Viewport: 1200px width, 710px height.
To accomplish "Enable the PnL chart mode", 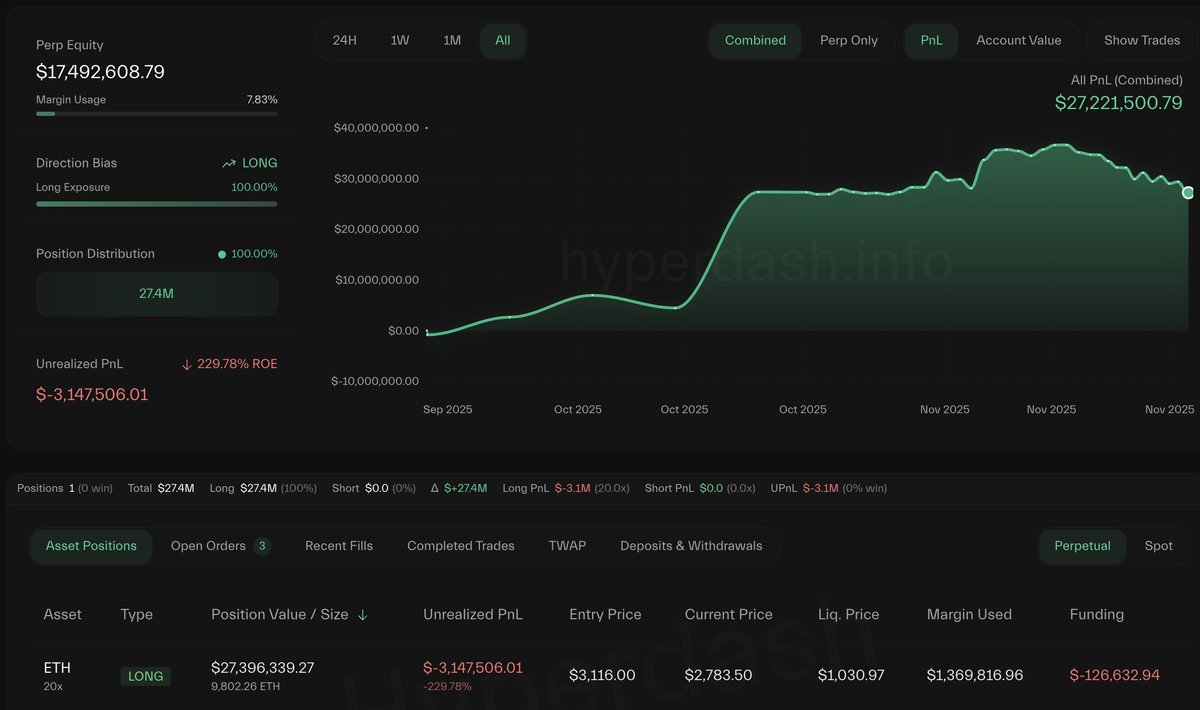I will tap(931, 40).
